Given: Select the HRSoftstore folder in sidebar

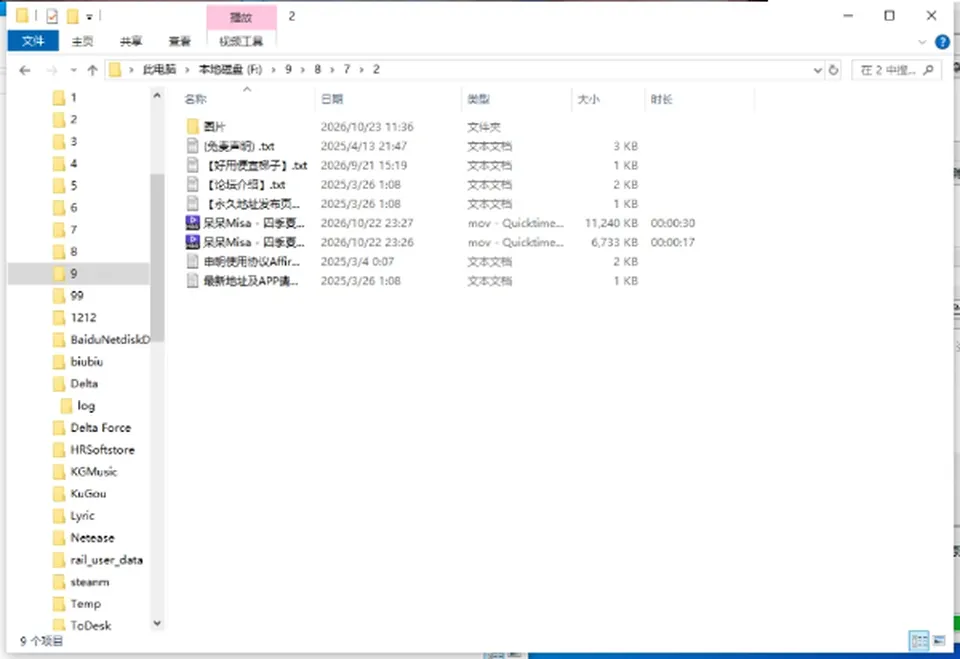Looking at the screenshot, I should click(x=102, y=450).
